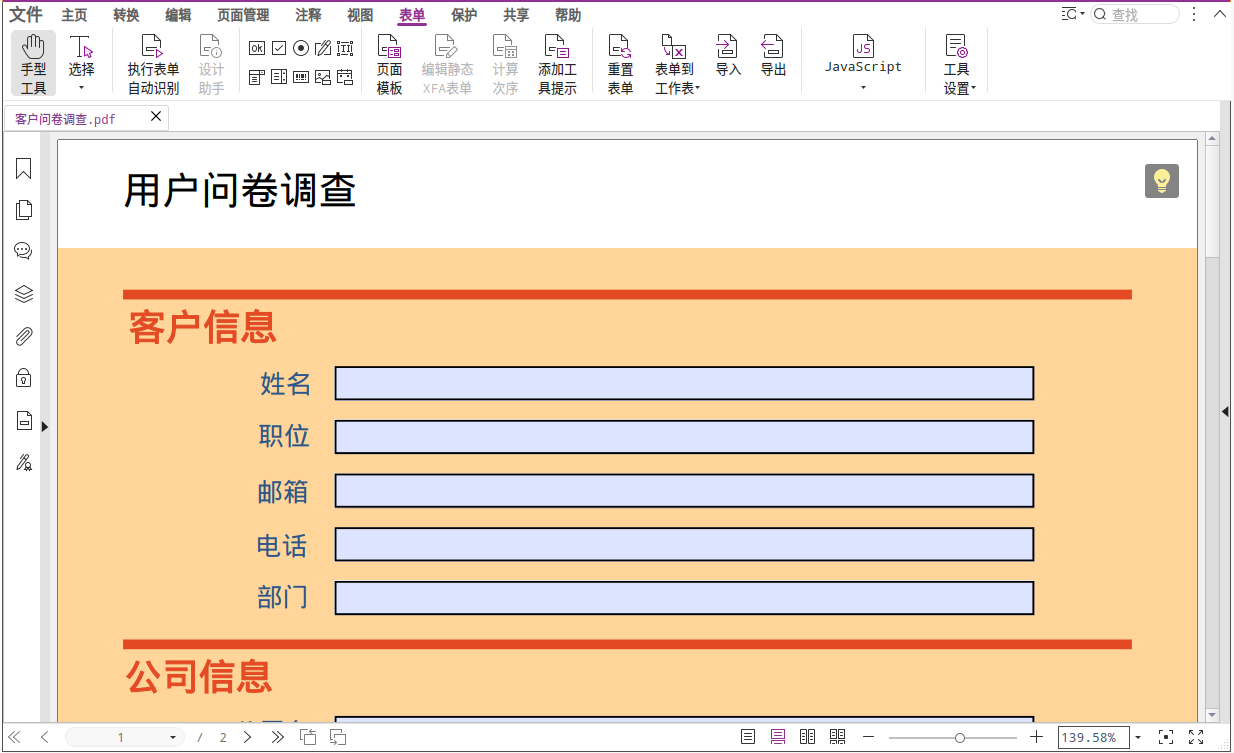Open the 文件 menu
This screenshot has height=753, width=1234.
[x=26, y=15]
